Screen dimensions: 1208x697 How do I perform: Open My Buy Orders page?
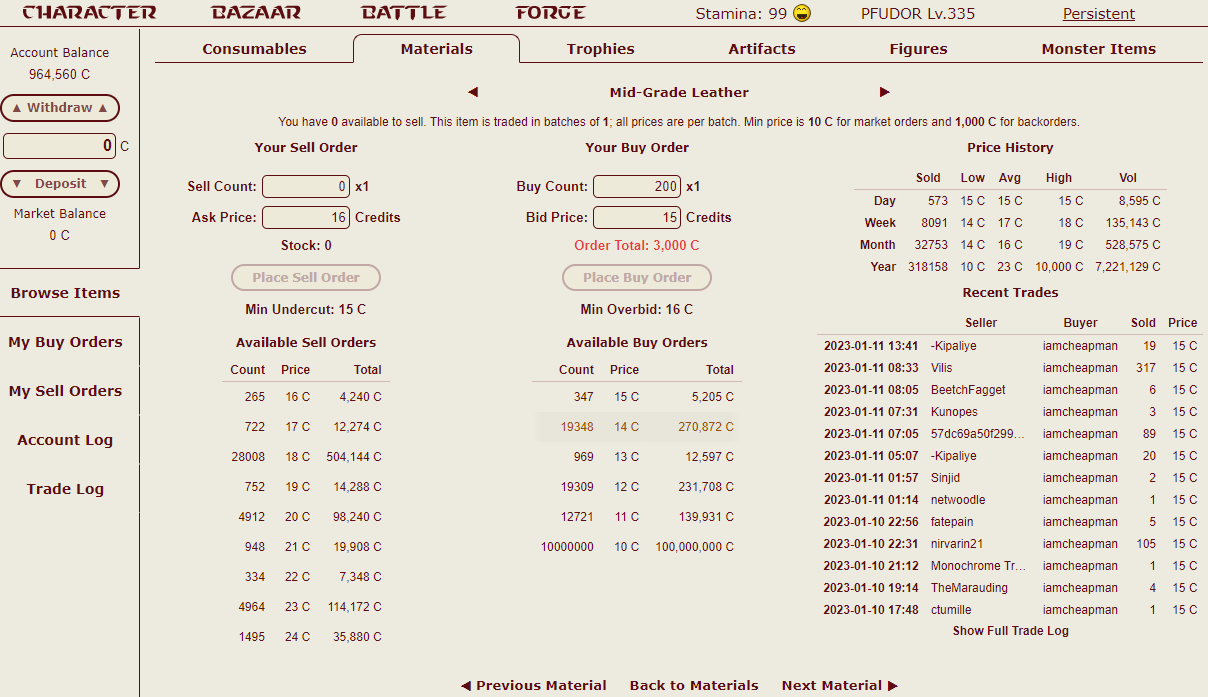(65, 342)
